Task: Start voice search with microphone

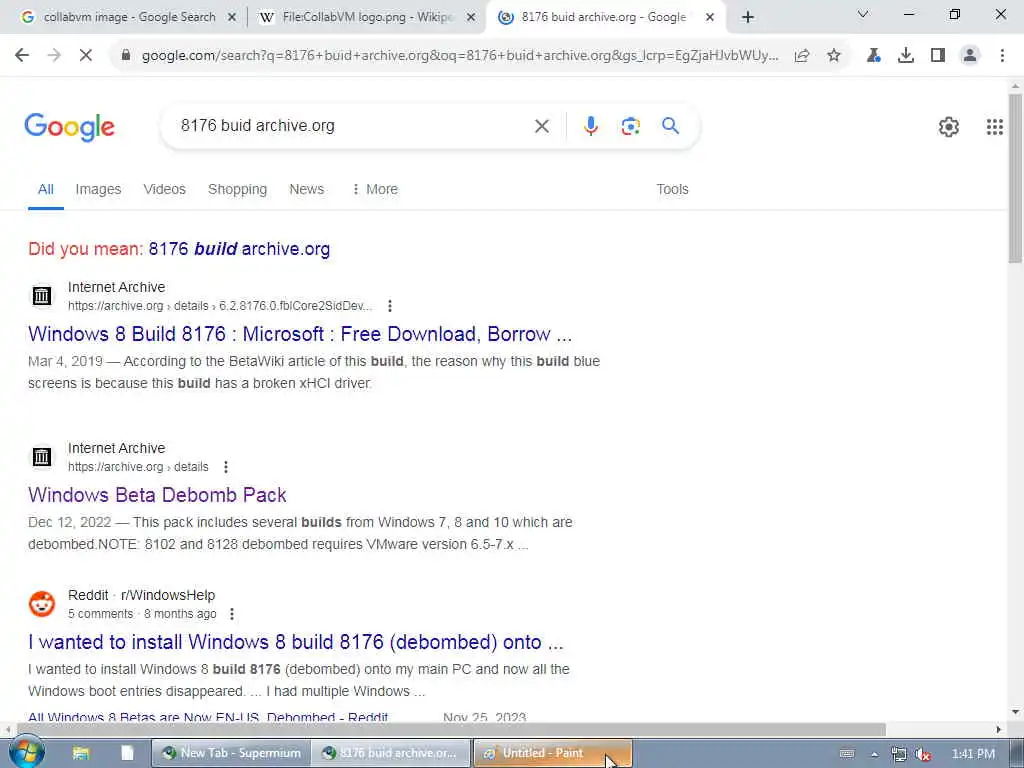Action: click(x=590, y=125)
